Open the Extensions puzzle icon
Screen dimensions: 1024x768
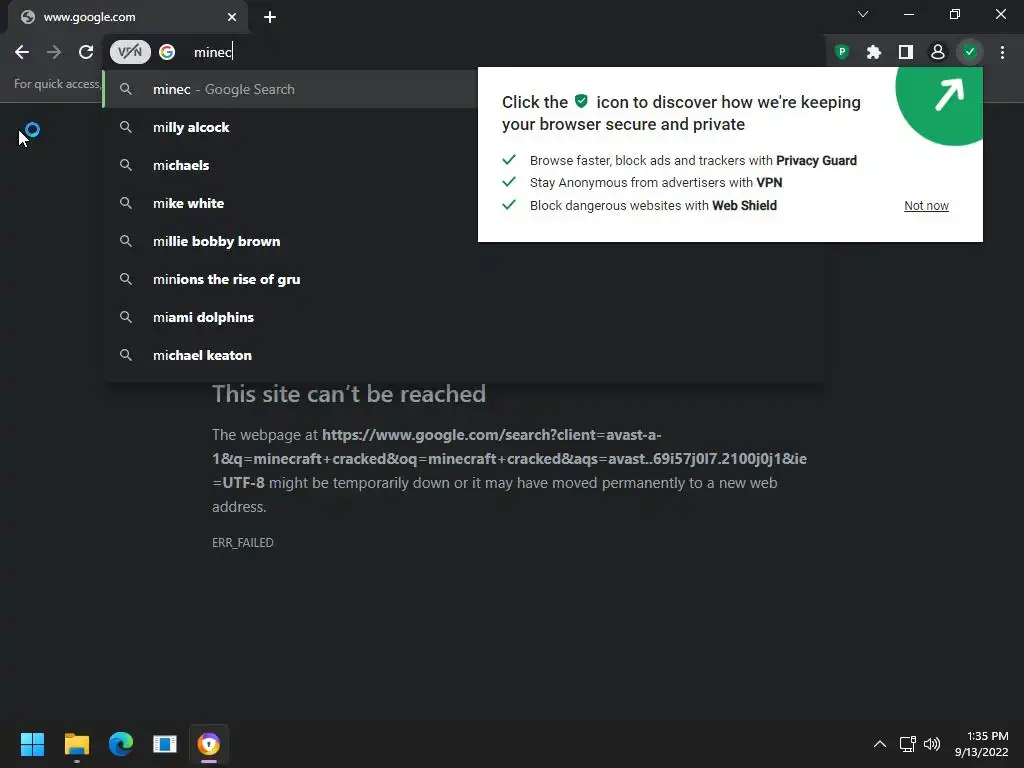(x=874, y=52)
